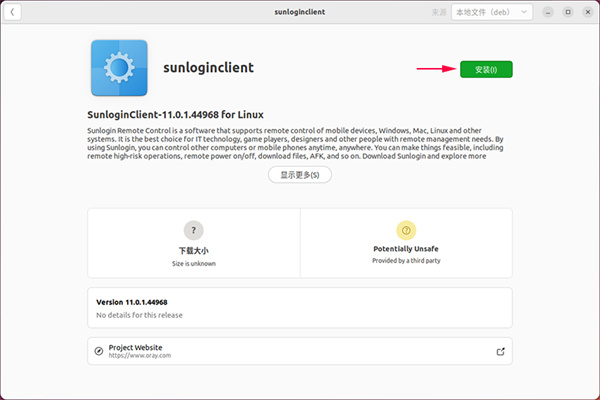Click the external link icon on Project Website
The height and width of the screenshot is (400, 600).
(501, 351)
